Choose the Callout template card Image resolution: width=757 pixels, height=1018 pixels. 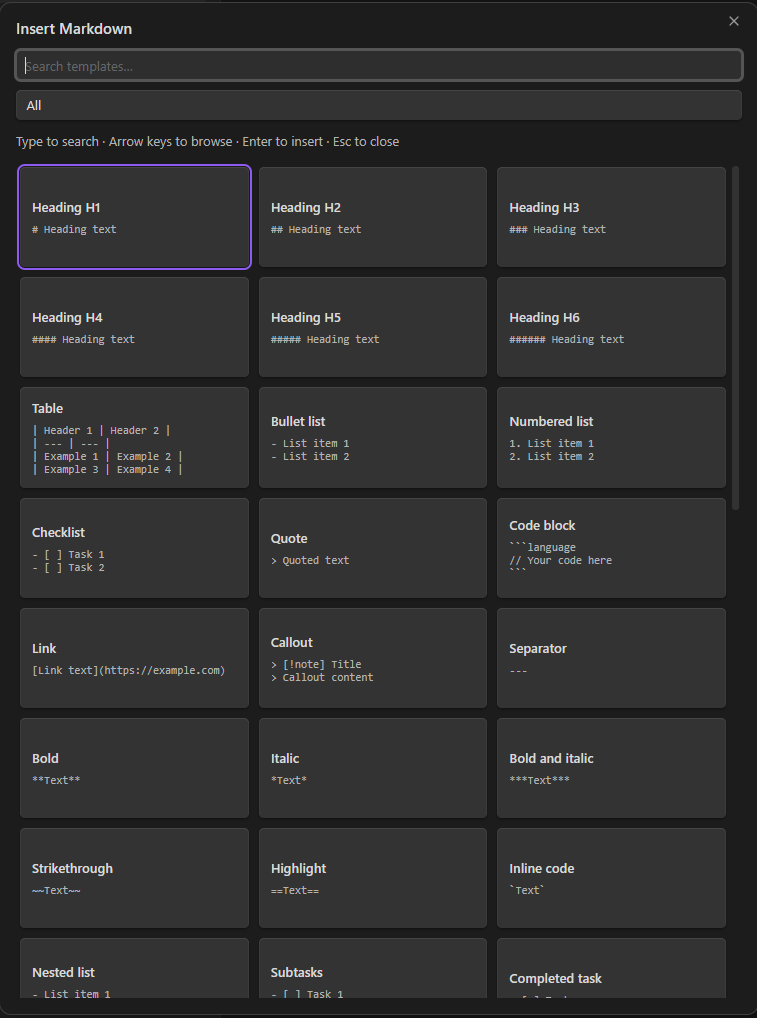[x=373, y=658]
